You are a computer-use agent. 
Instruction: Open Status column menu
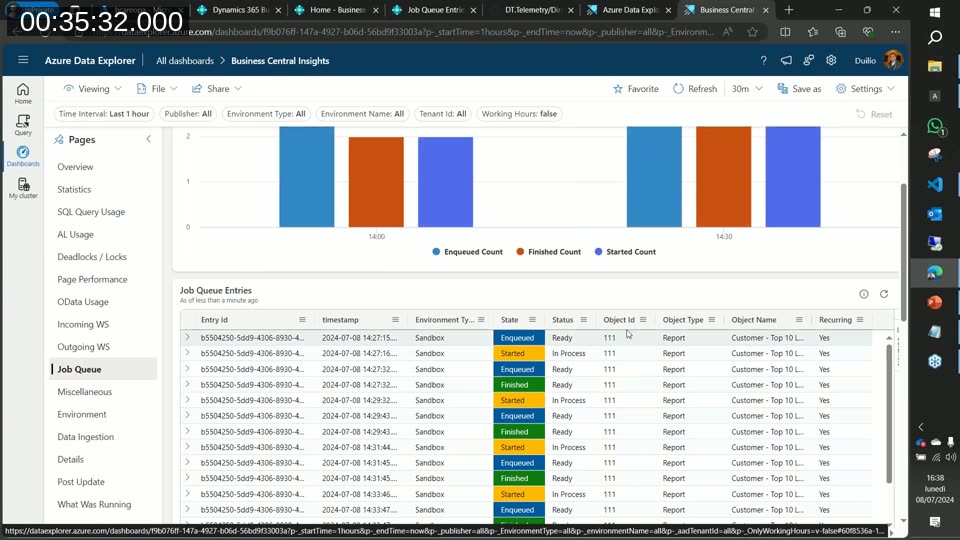583,320
